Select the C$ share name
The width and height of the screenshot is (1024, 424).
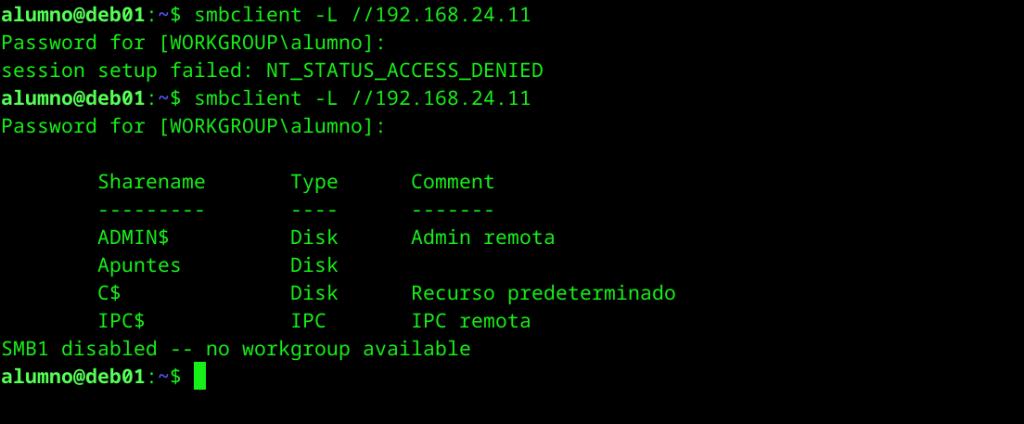[x=109, y=294]
